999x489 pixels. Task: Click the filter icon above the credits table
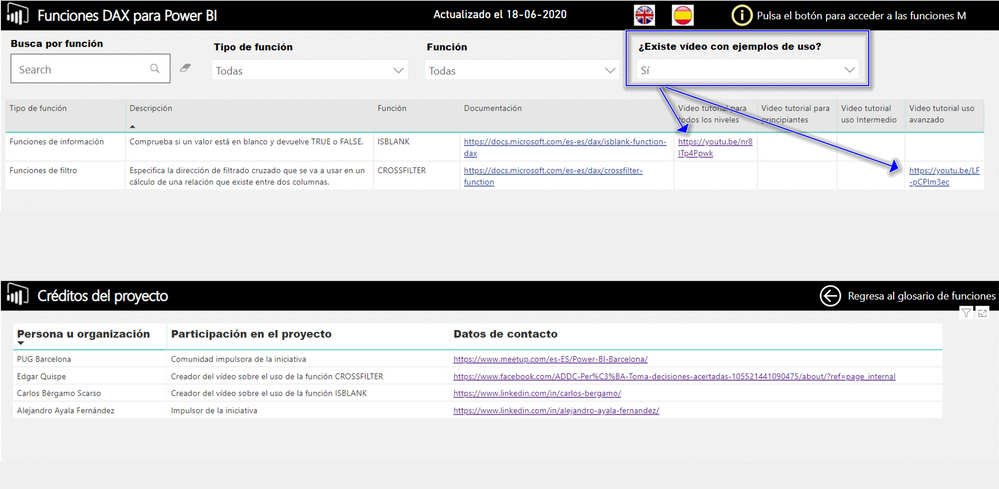point(967,313)
